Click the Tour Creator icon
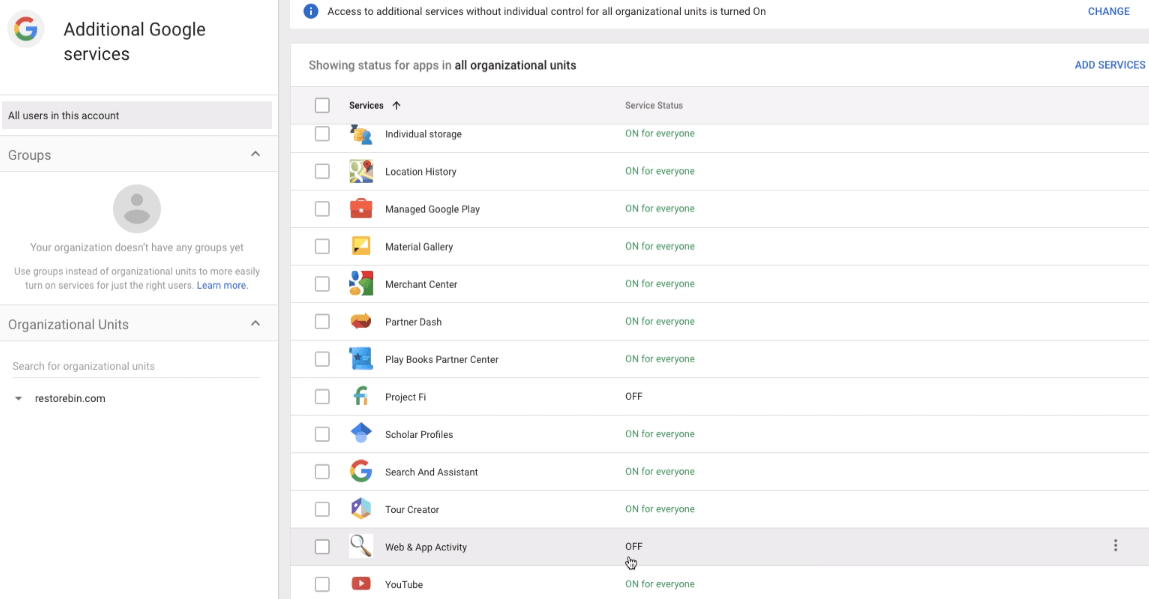This screenshot has height=599, width=1149. pos(361,509)
